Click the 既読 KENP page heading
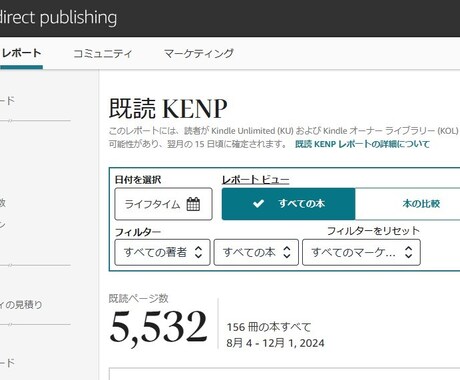 [x=168, y=109]
